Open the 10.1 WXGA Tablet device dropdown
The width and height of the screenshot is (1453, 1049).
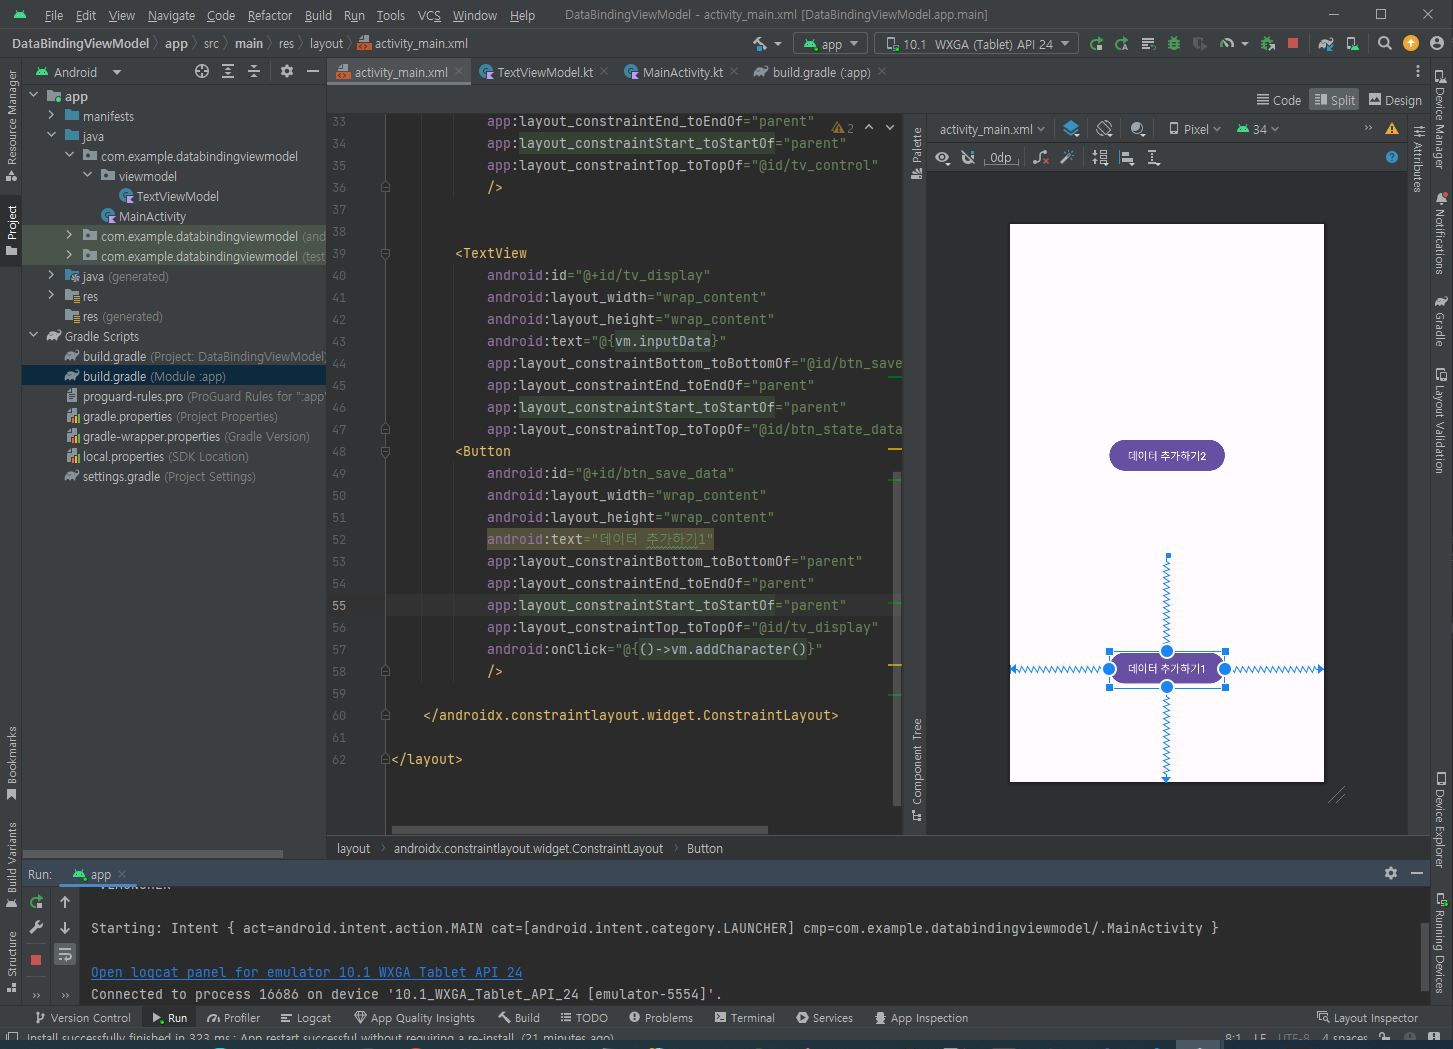tap(978, 44)
